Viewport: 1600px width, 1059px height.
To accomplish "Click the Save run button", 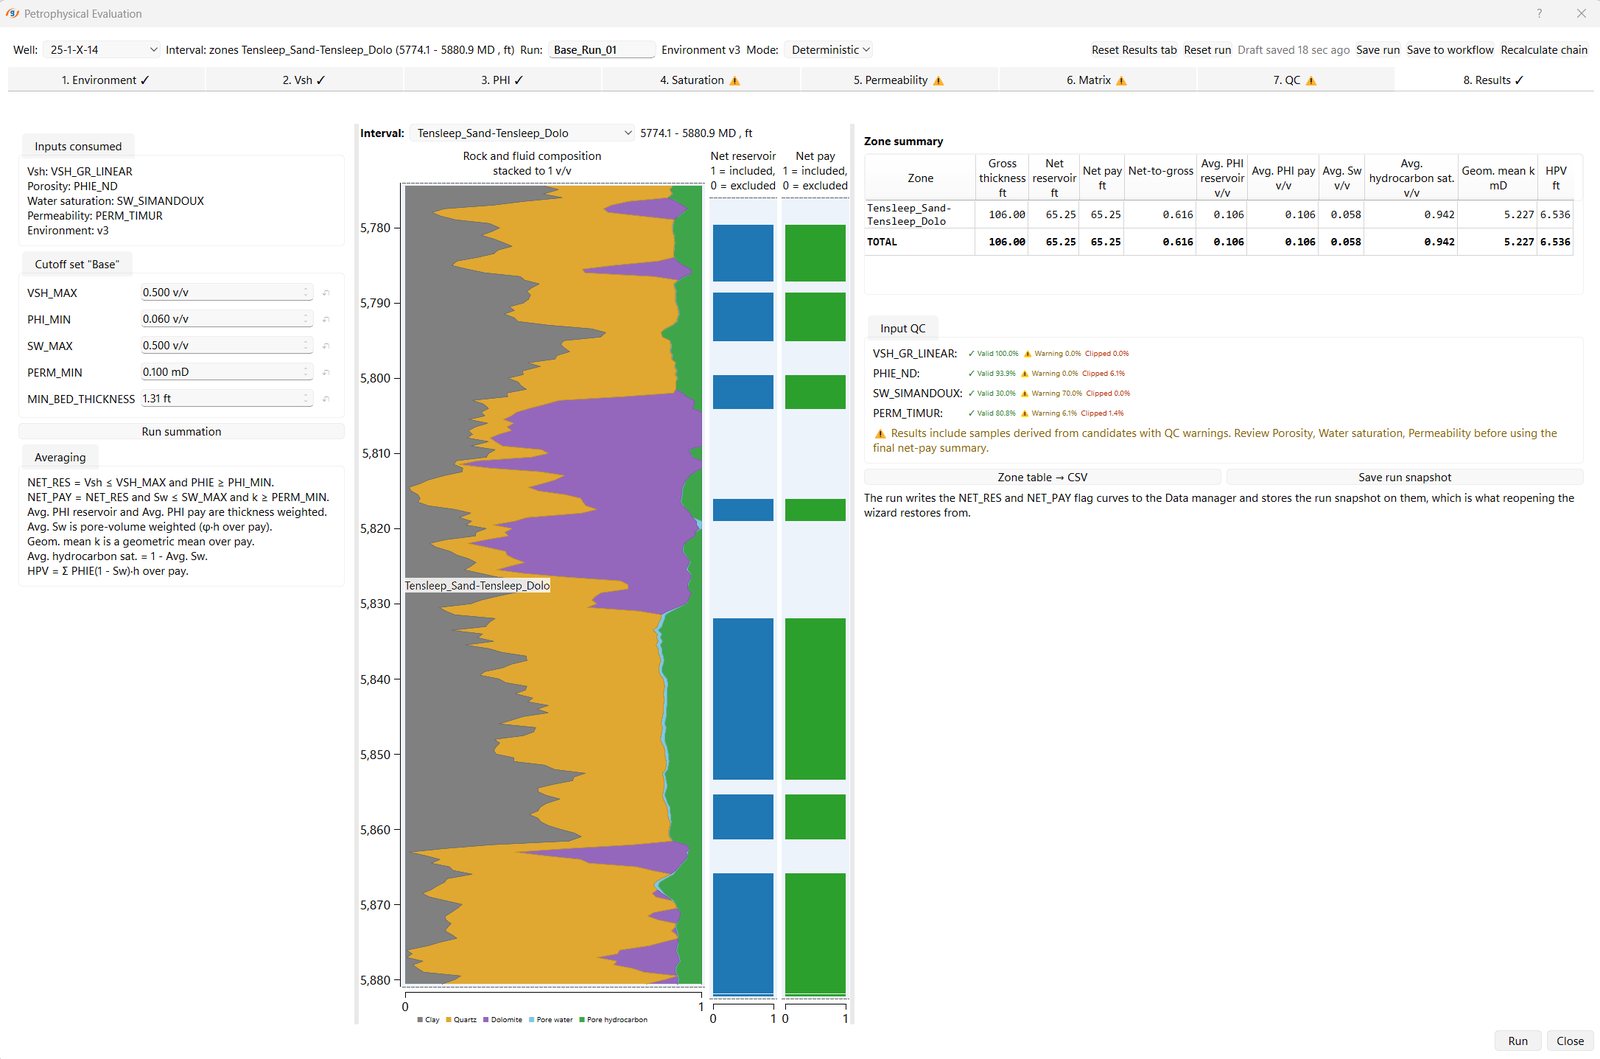I will click(x=1378, y=50).
